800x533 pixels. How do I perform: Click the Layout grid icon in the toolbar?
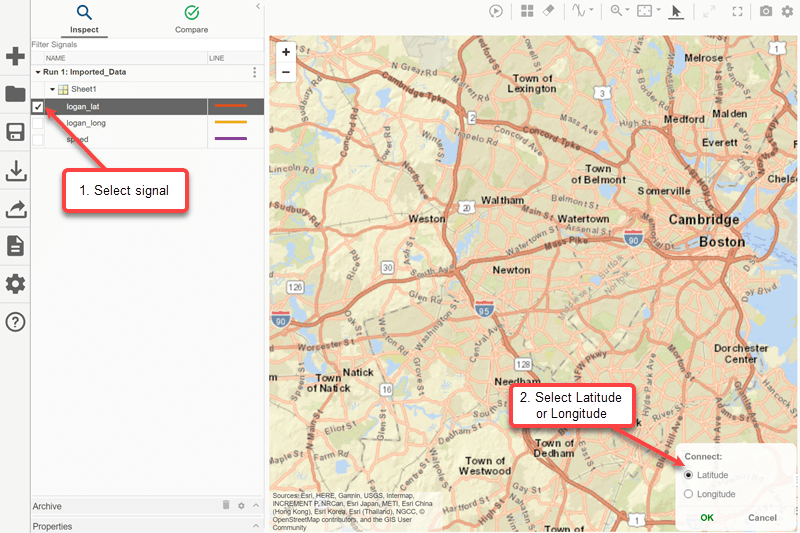pos(527,11)
